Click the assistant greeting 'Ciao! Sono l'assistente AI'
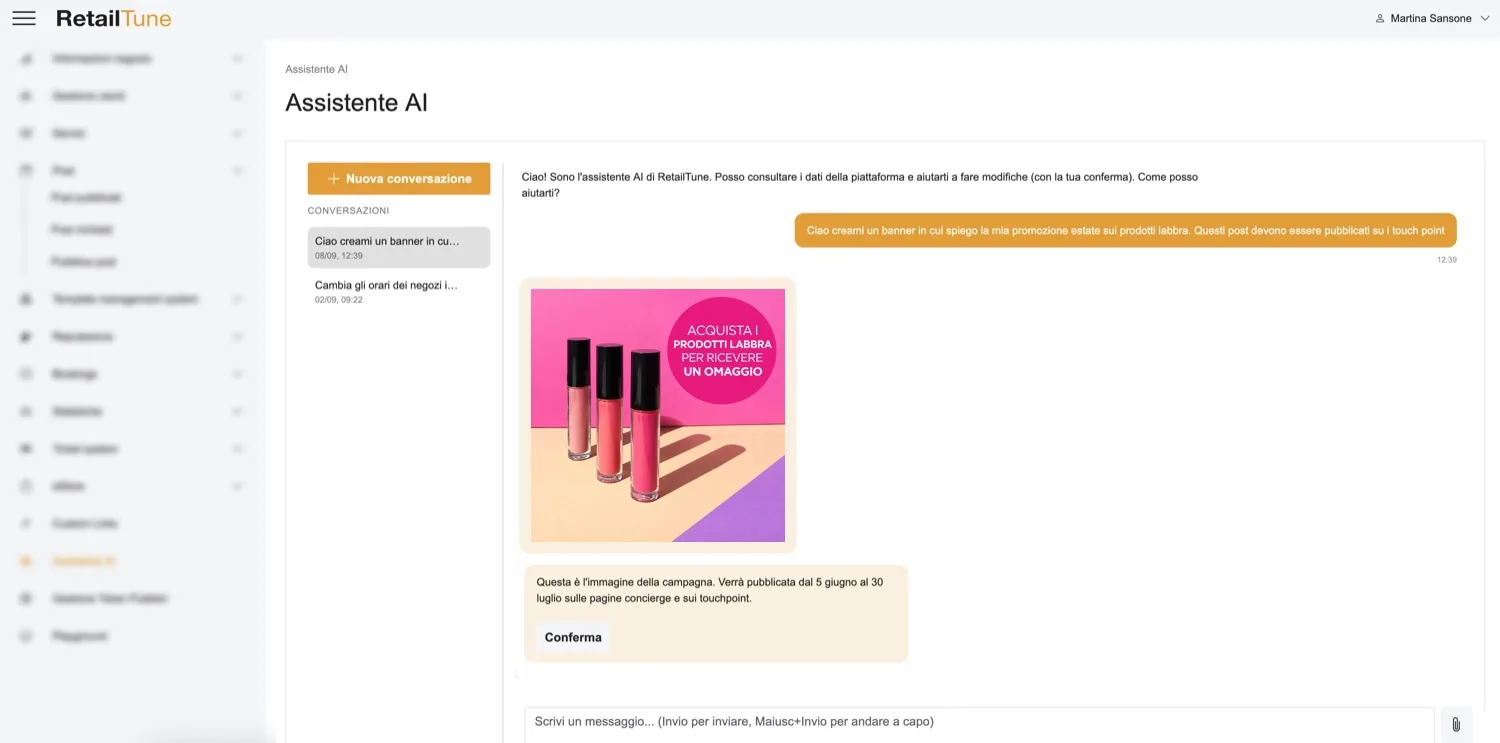The image size is (1500, 743). click(860, 185)
